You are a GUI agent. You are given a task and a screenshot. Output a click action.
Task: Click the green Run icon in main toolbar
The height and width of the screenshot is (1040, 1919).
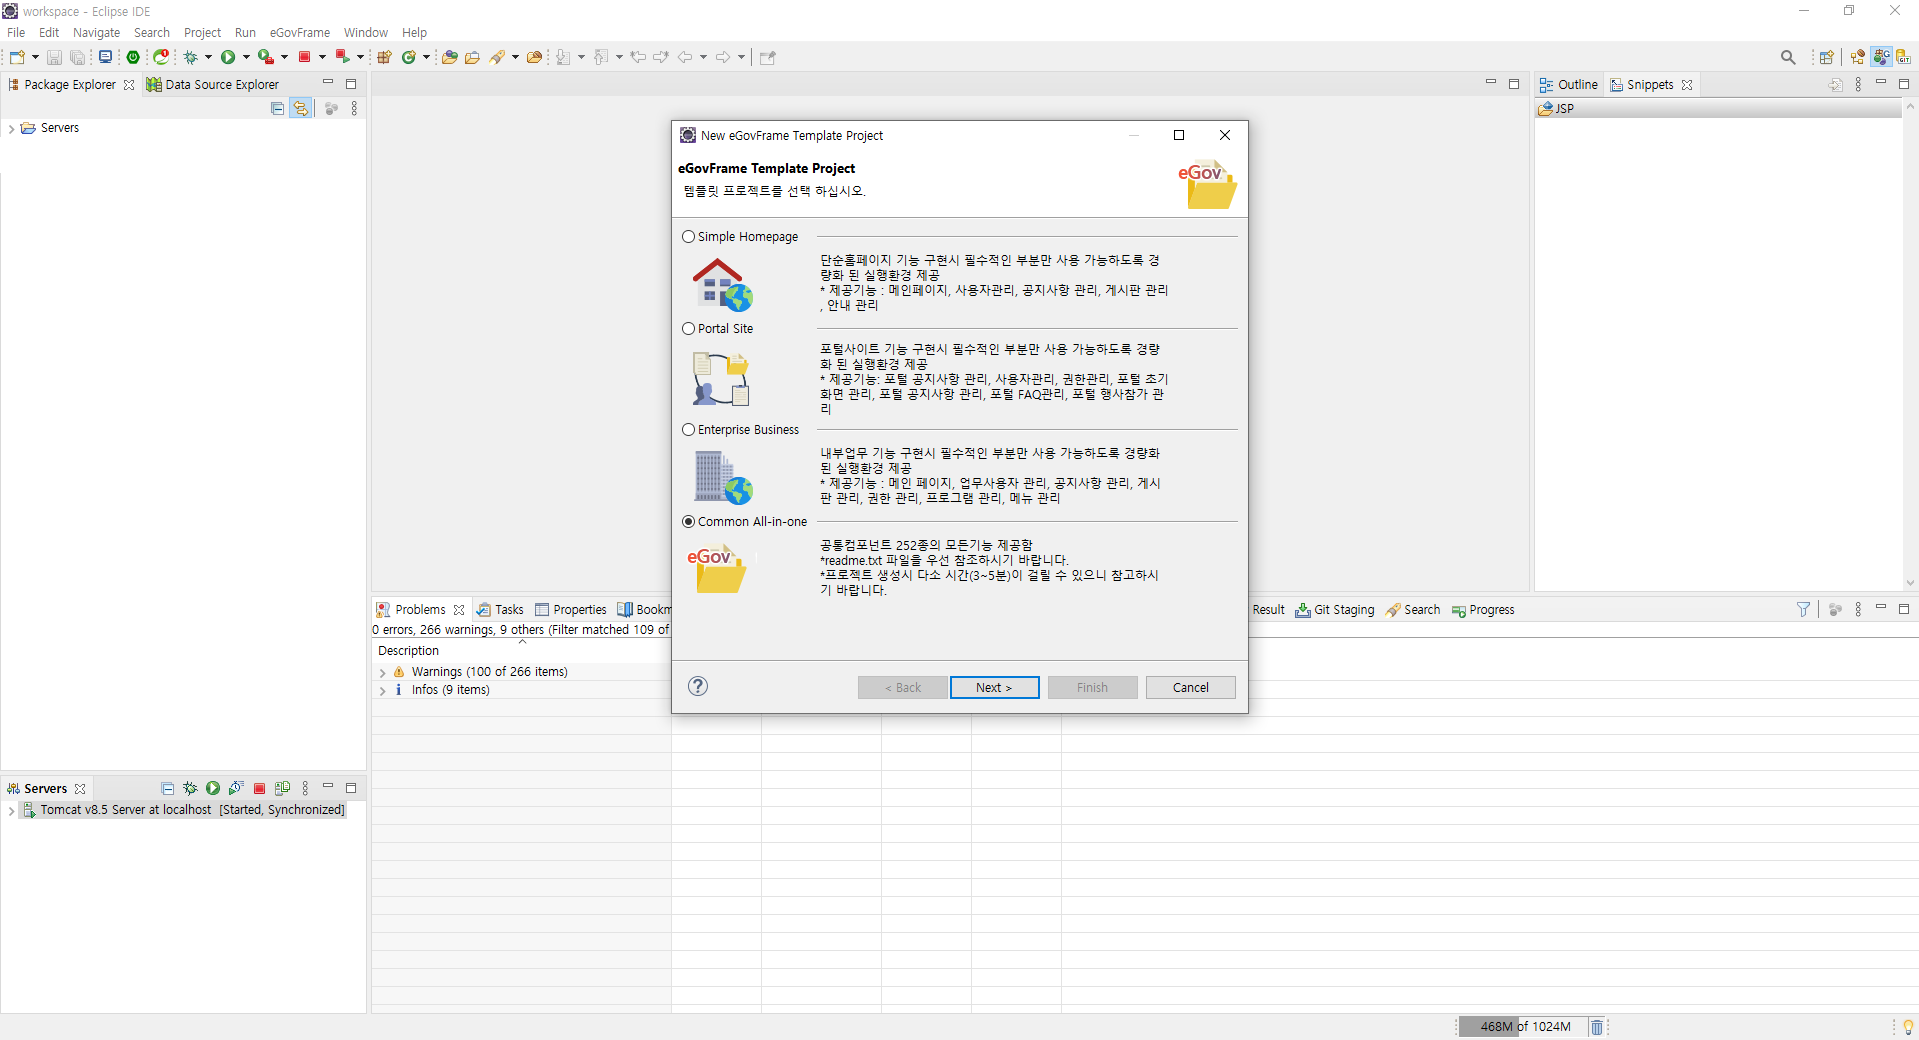228,57
